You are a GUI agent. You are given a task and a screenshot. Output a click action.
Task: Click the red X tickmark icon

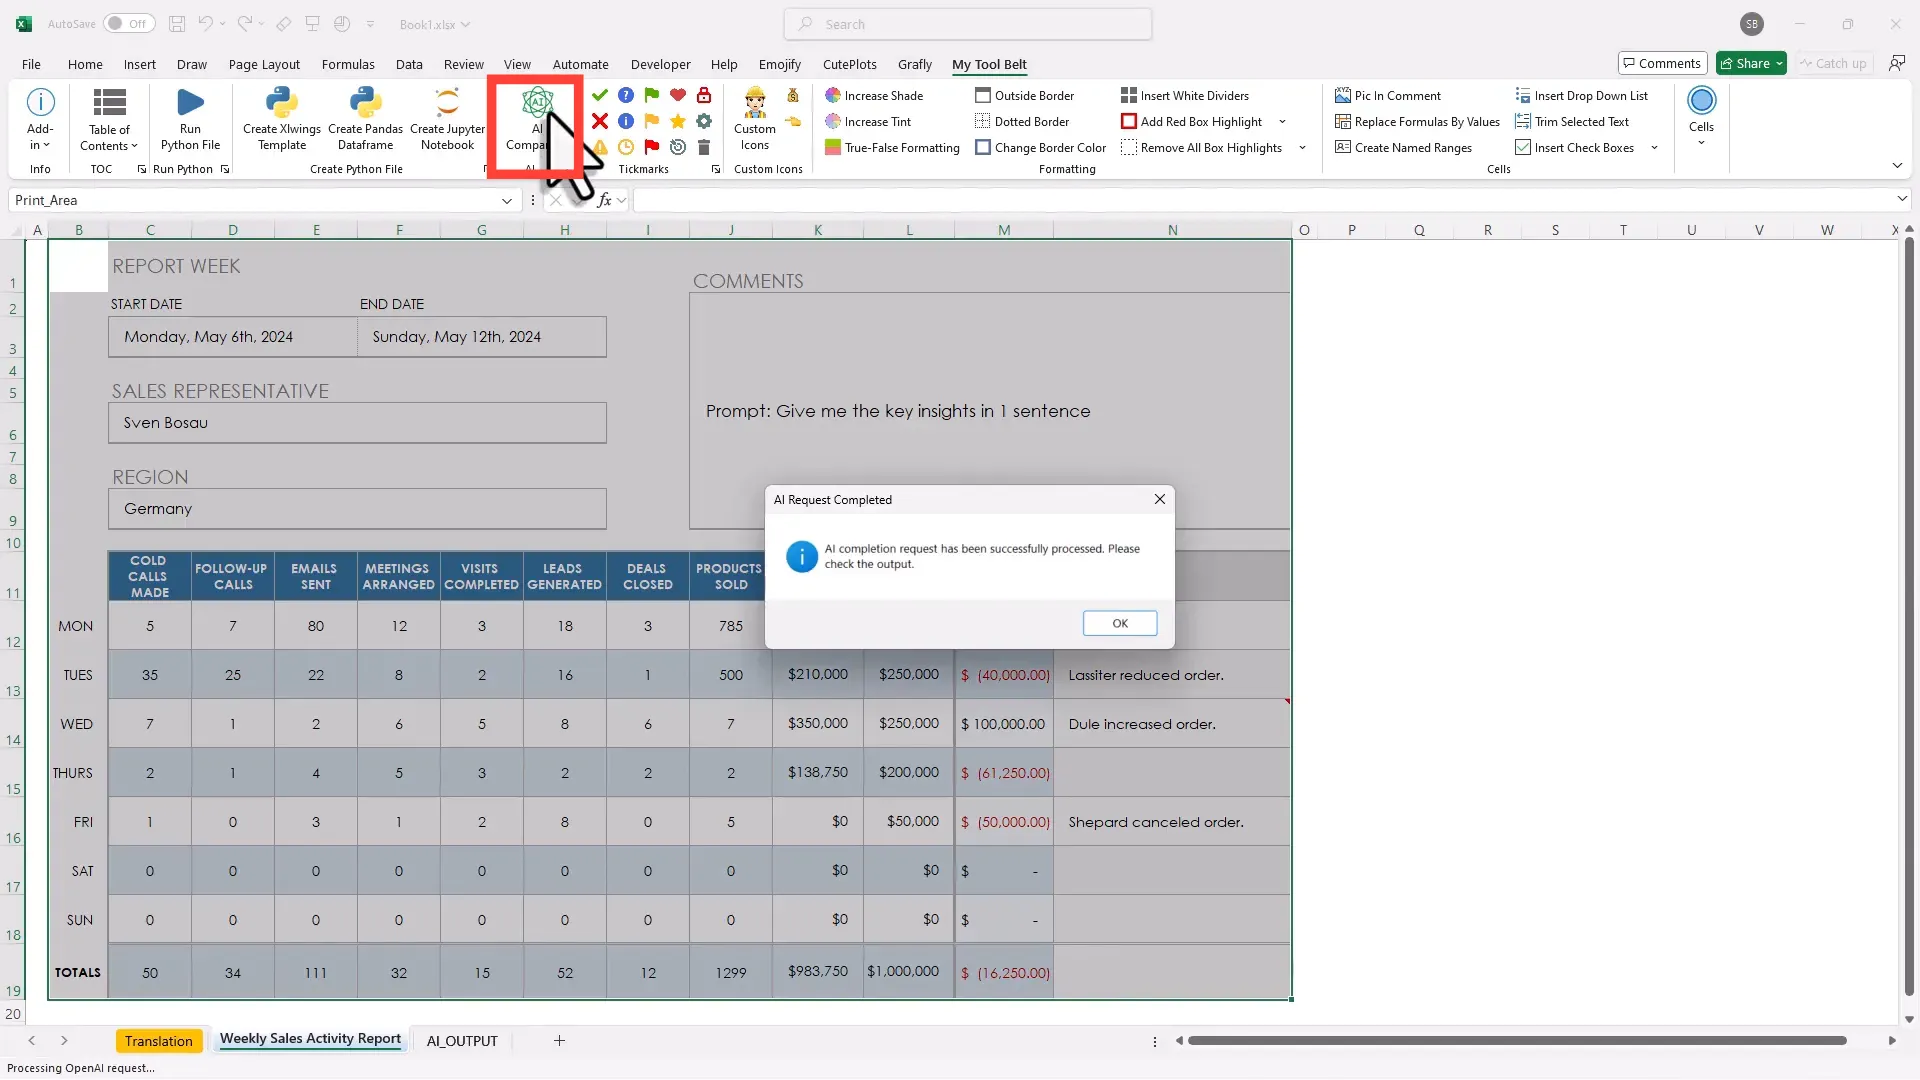pyautogui.click(x=599, y=121)
